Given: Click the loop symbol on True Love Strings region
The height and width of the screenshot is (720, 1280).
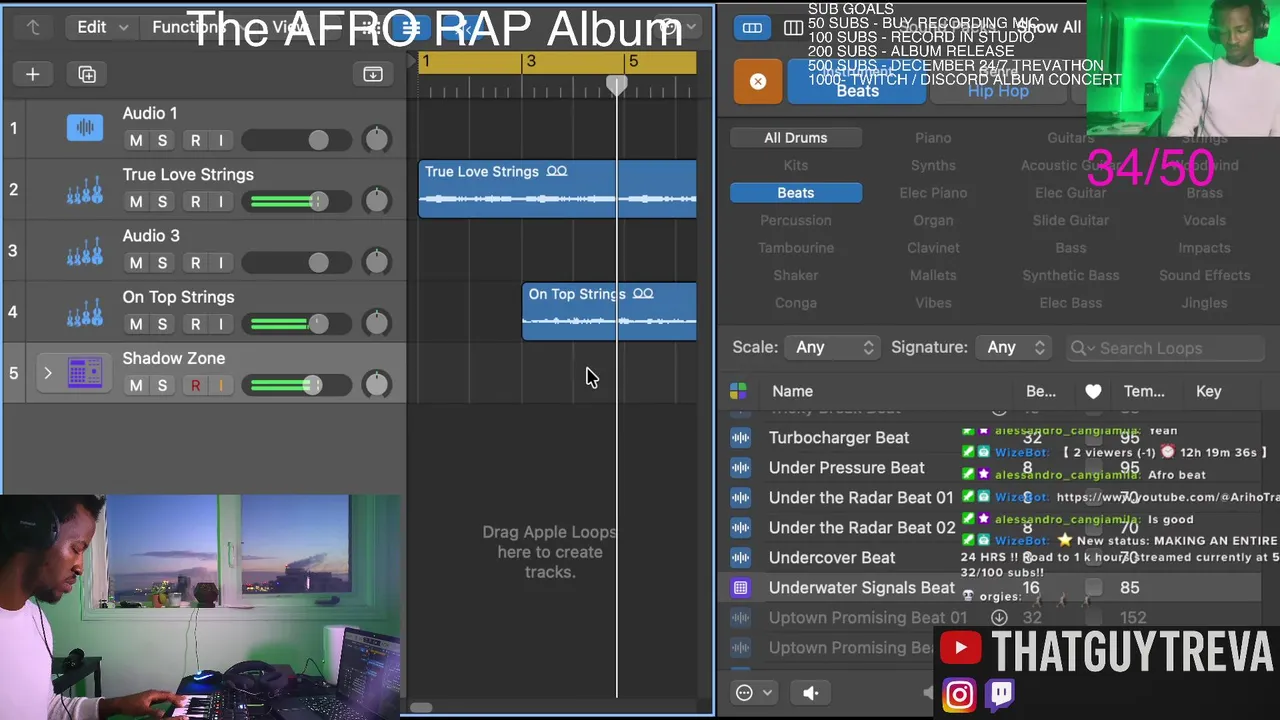Looking at the screenshot, I should coord(557,171).
